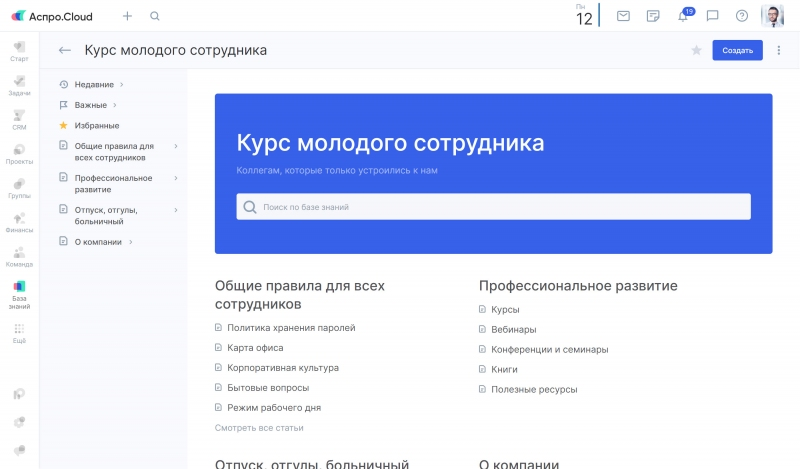
Task: Open the Недавние section
Action: point(94,84)
